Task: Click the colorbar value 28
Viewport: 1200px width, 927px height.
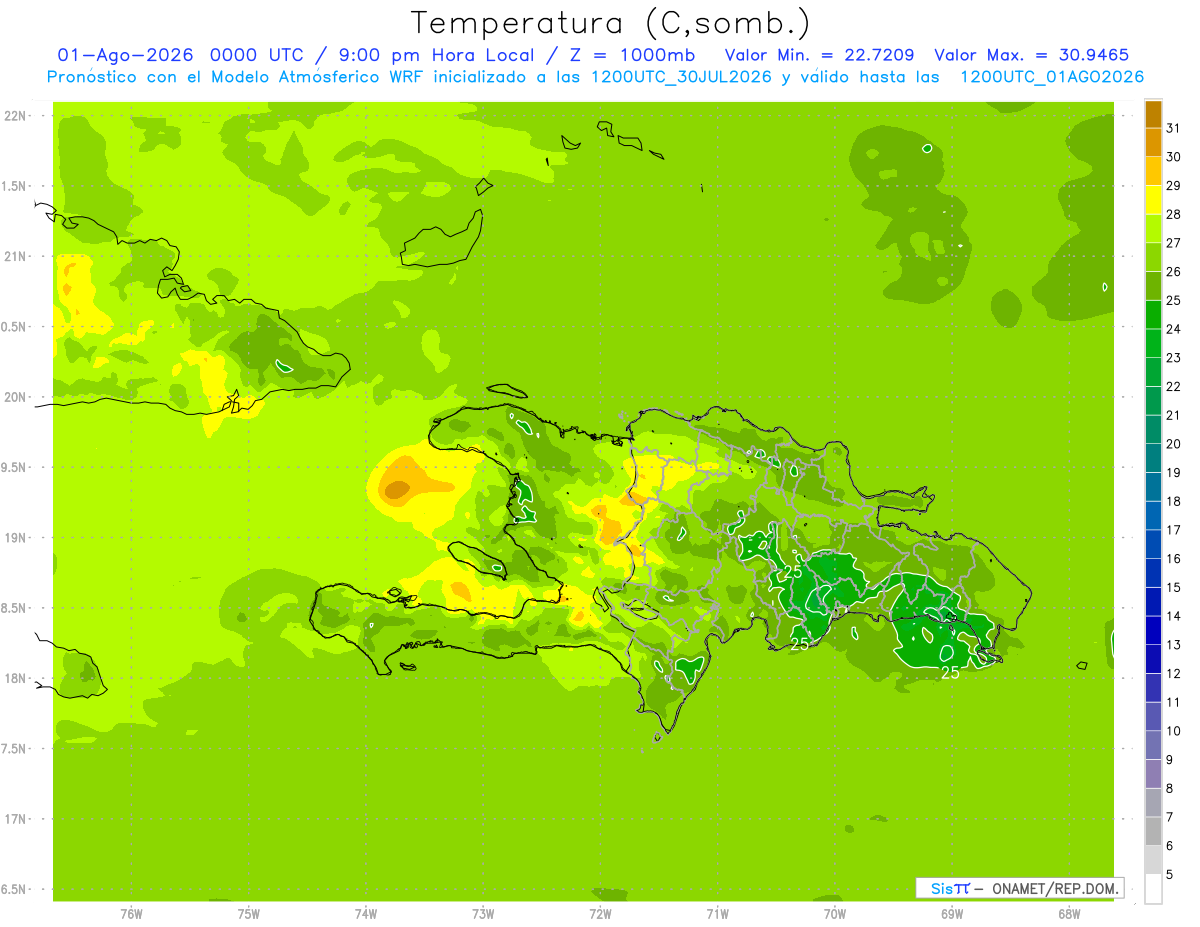Action: 1173,214
